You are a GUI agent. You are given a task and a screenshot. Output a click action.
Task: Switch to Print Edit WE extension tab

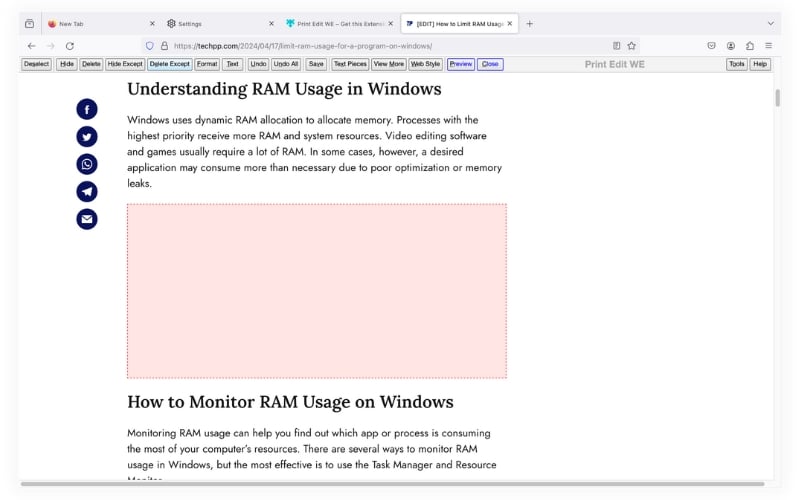click(x=339, y=23)
